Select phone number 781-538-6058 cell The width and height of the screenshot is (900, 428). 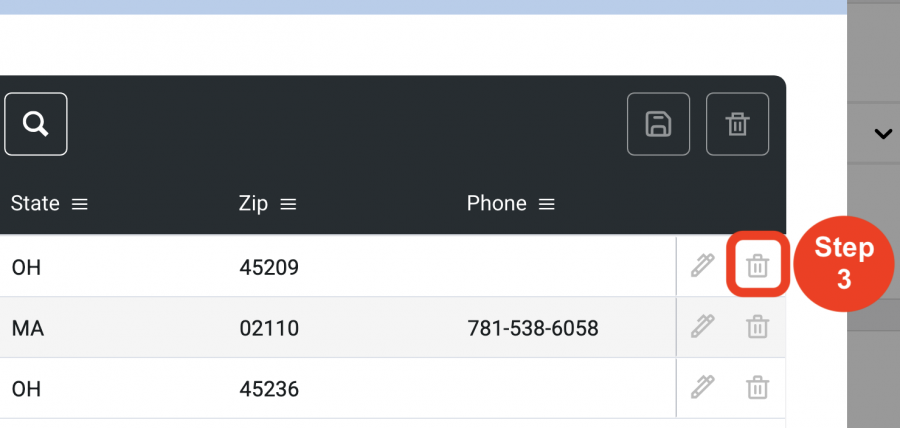pos(533,328)
